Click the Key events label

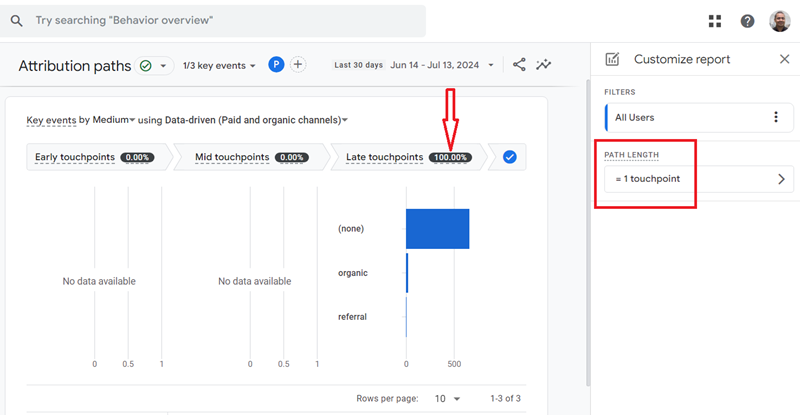[x=51, y=120]
